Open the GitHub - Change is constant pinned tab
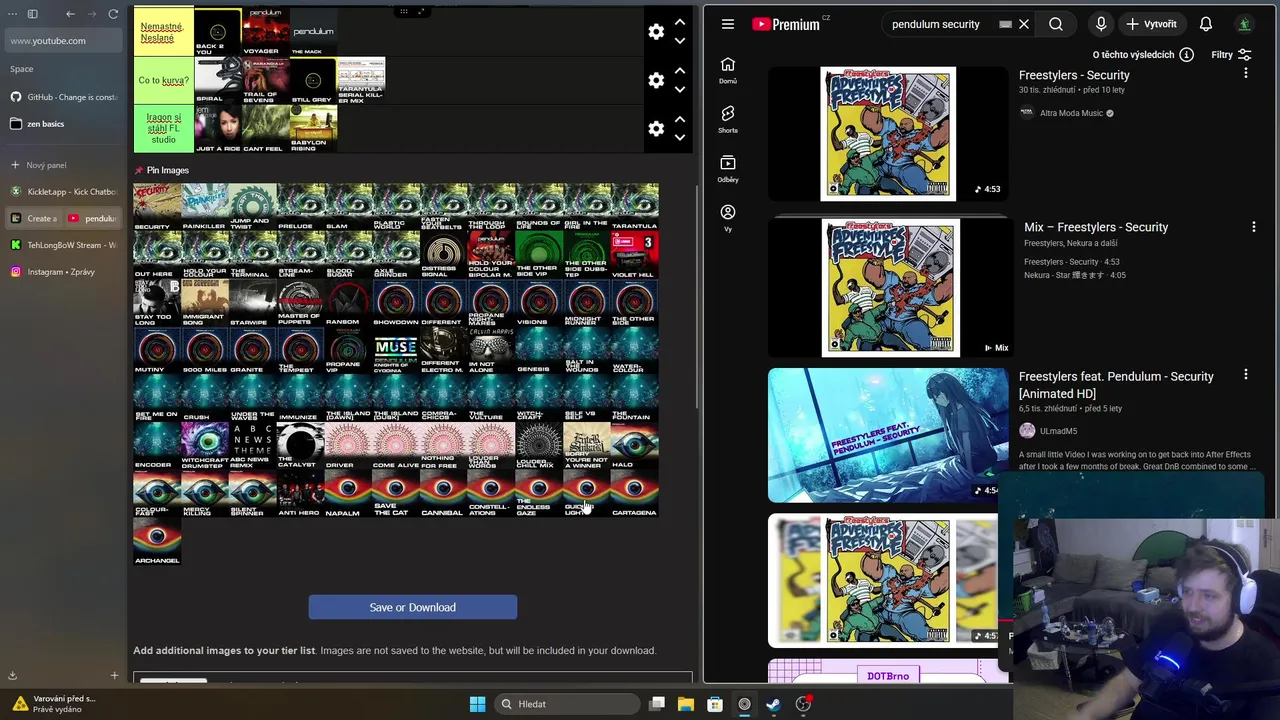The image size is (1280, 720). click(63, 97)
